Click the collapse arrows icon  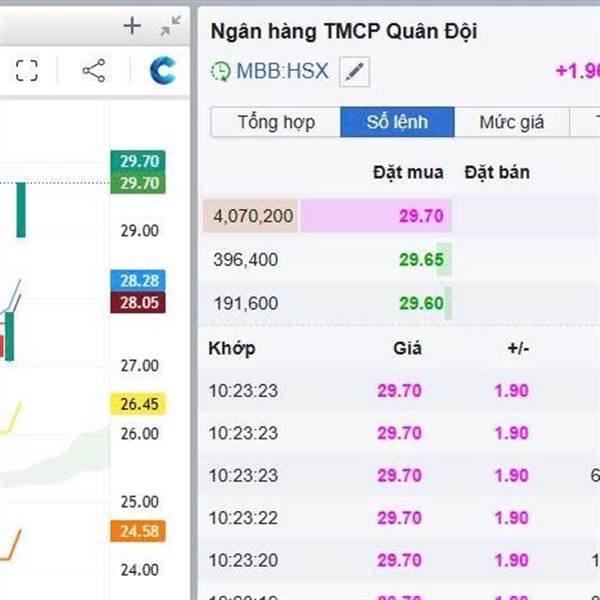point(171,26)
